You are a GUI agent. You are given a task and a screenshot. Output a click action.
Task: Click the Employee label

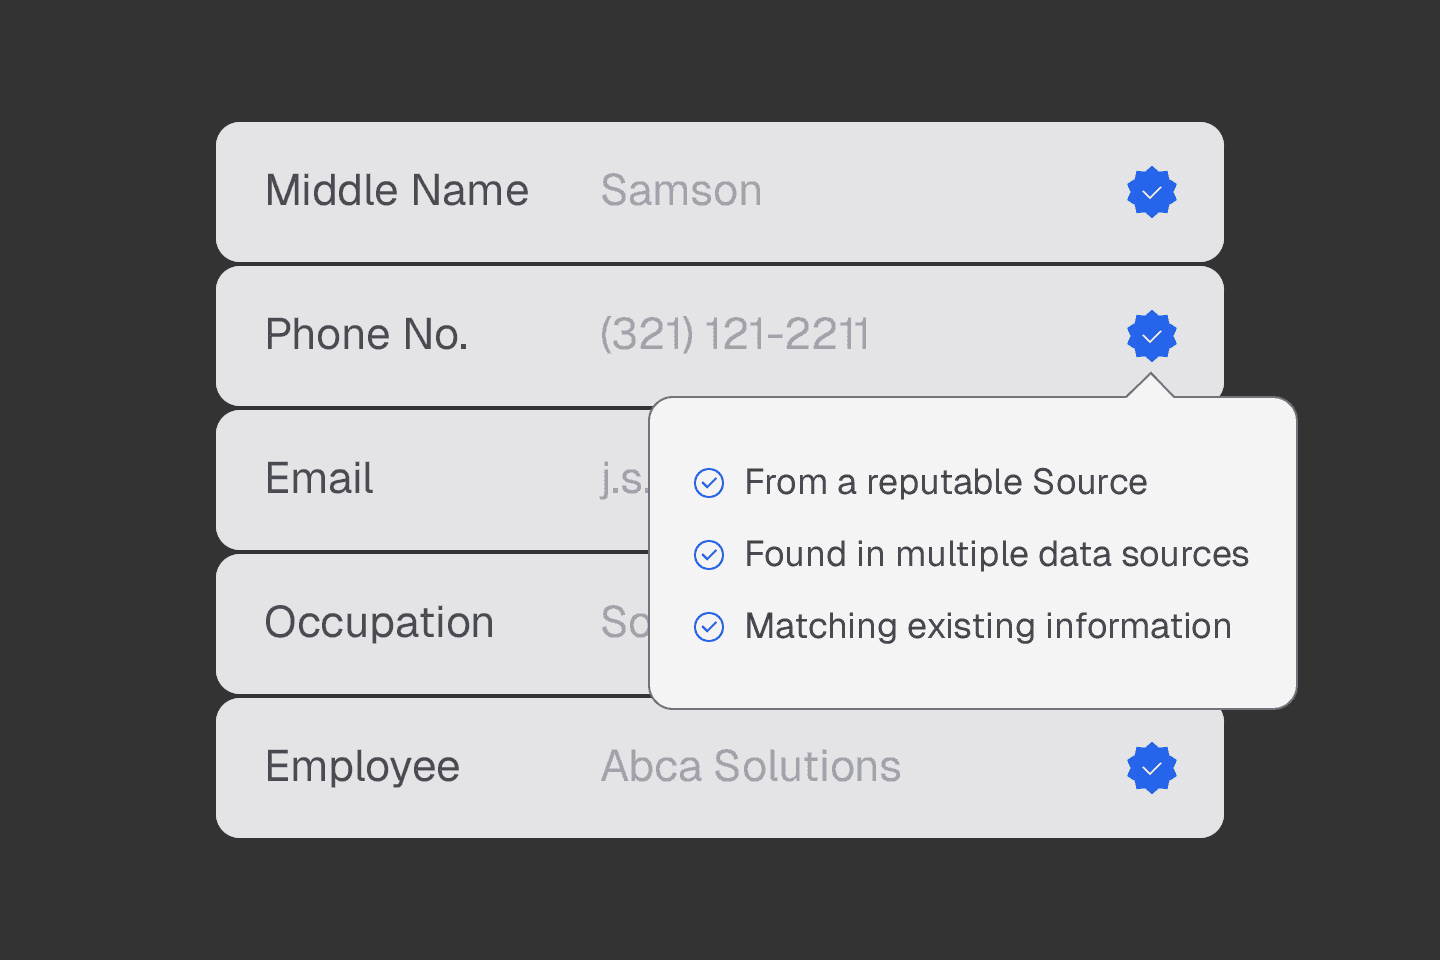point(362,767)
